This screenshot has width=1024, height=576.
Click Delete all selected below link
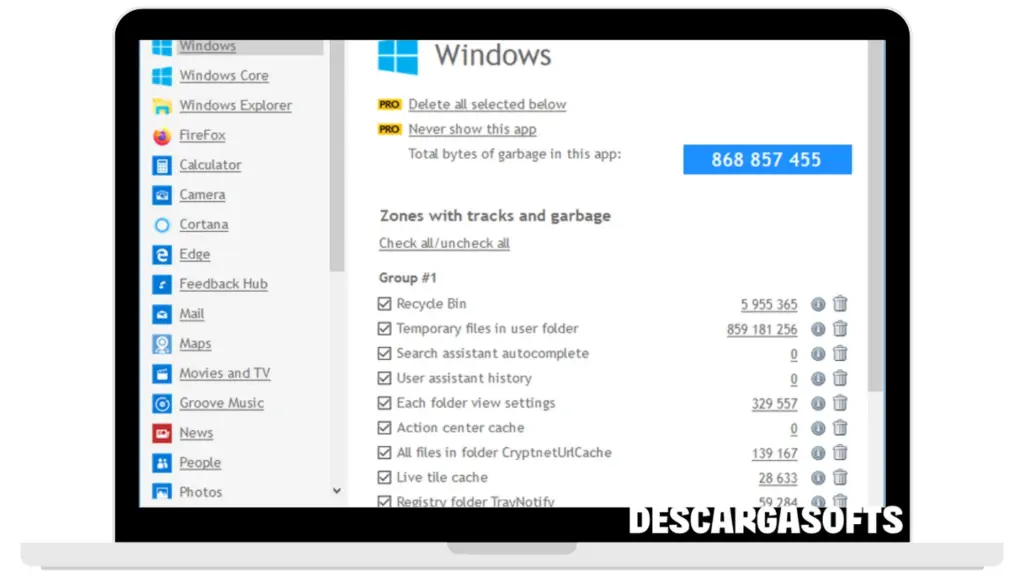click(487, 104)
